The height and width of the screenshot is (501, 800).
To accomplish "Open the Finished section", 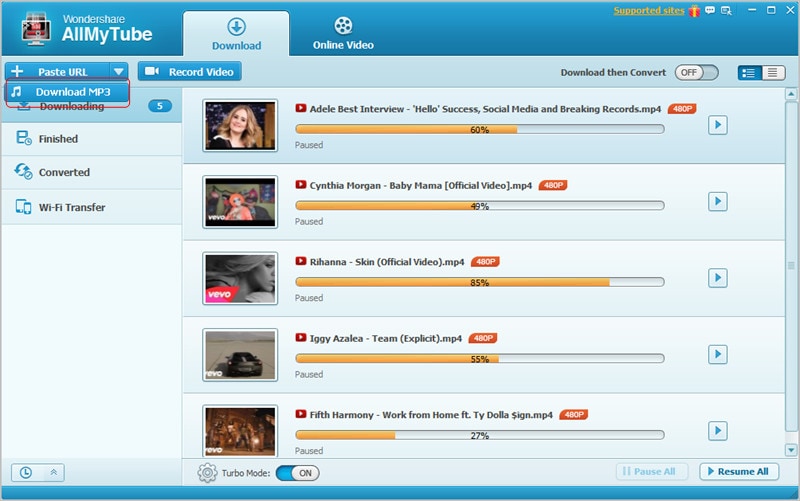I will pos(91,139).
